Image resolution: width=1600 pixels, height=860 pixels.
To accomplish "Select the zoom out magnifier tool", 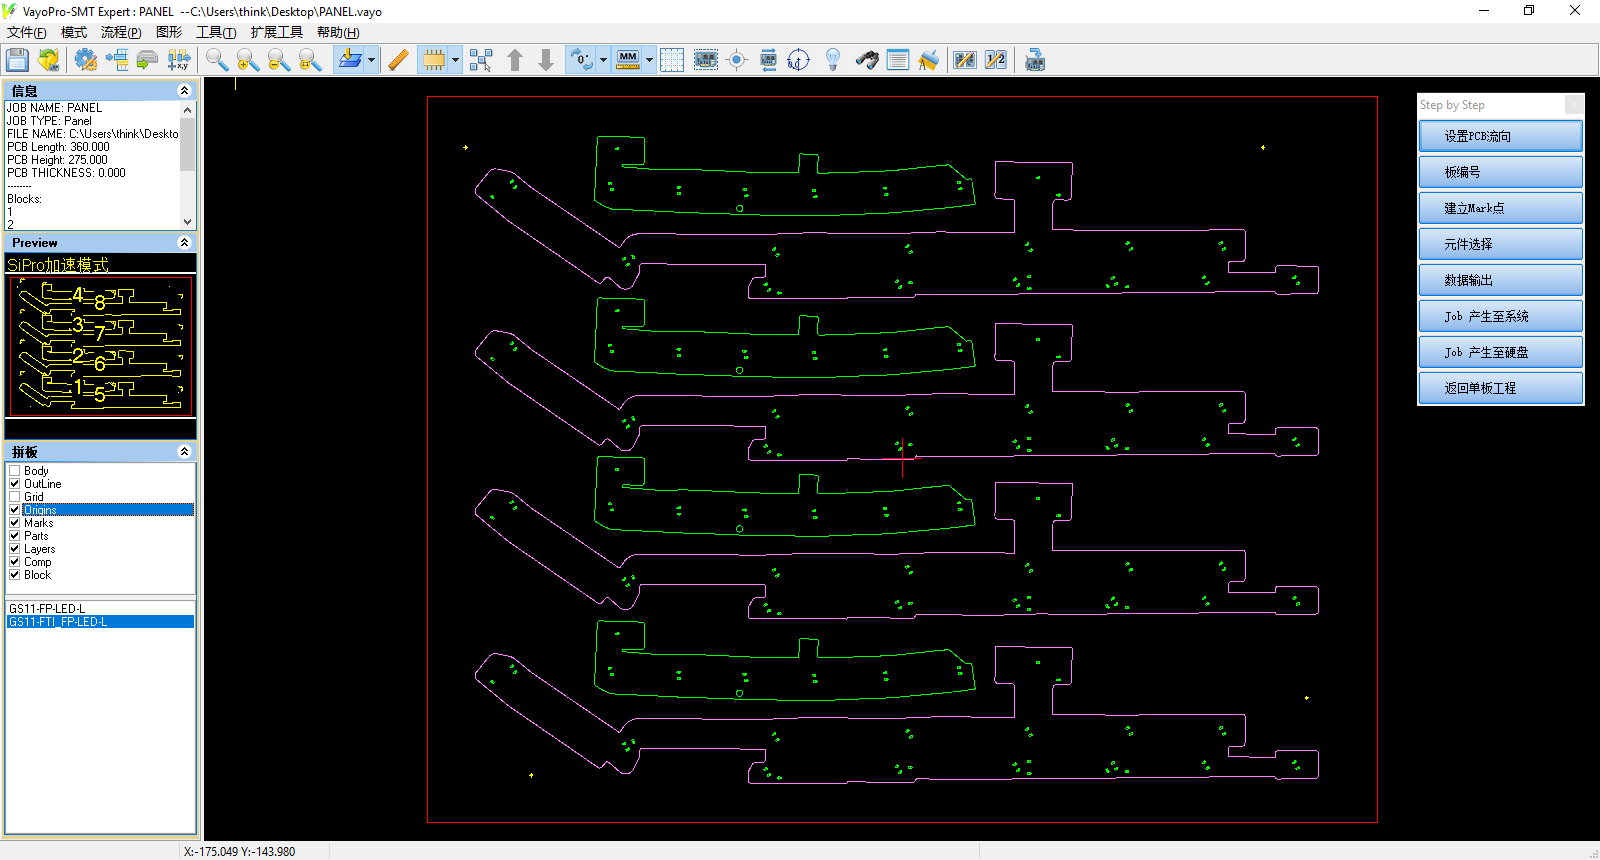I will pos(279,60).
